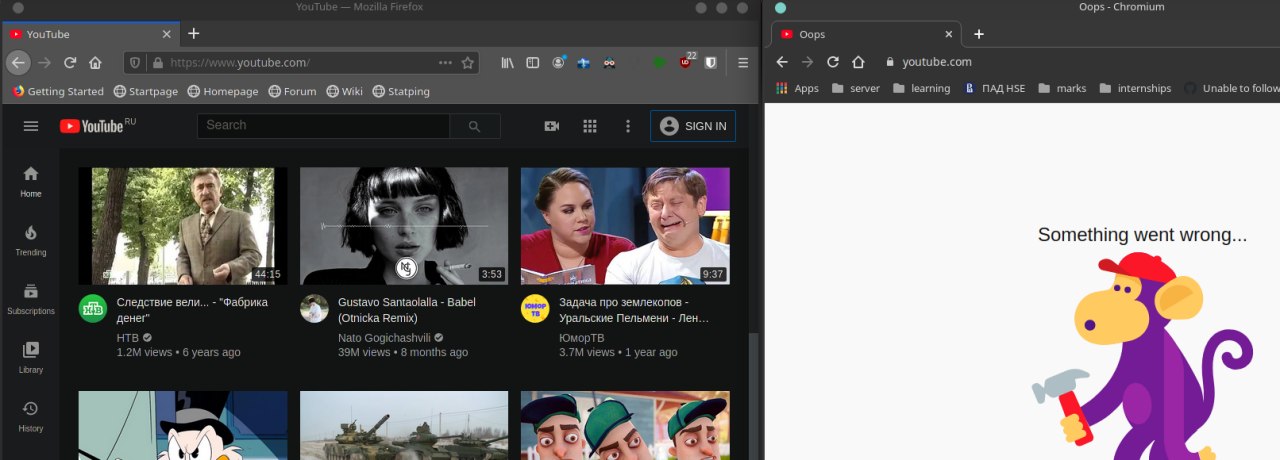The image size is (1280, 460).
Task: Open the Gustavo Santaolalla Babel video thumbnail
Action: (404, 226)
